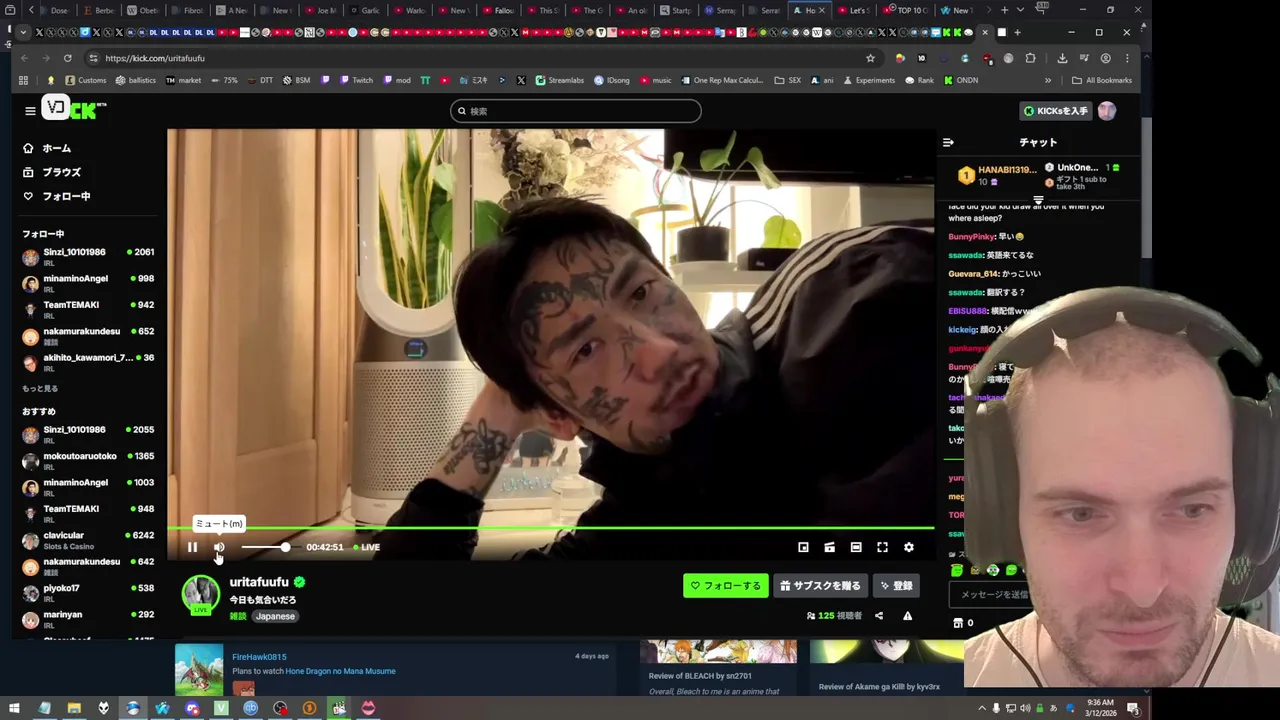This screenshot has height=720, width=1280.
Task: Mute the stream with the speaker icon
Action: 219,547
